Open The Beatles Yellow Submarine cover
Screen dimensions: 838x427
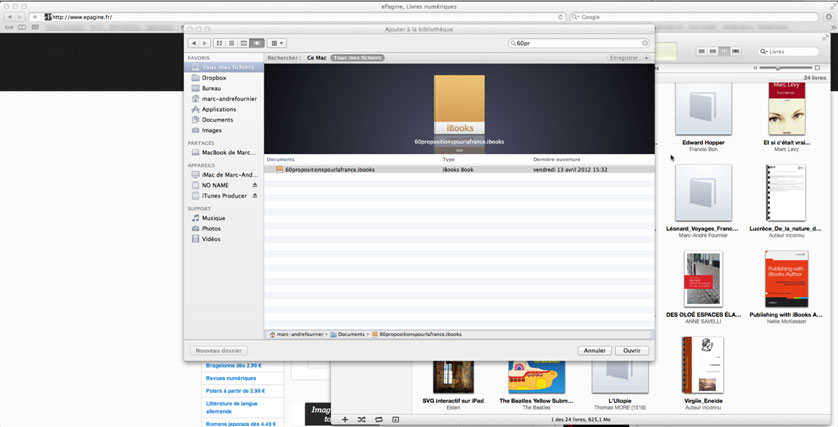[537, 377]
